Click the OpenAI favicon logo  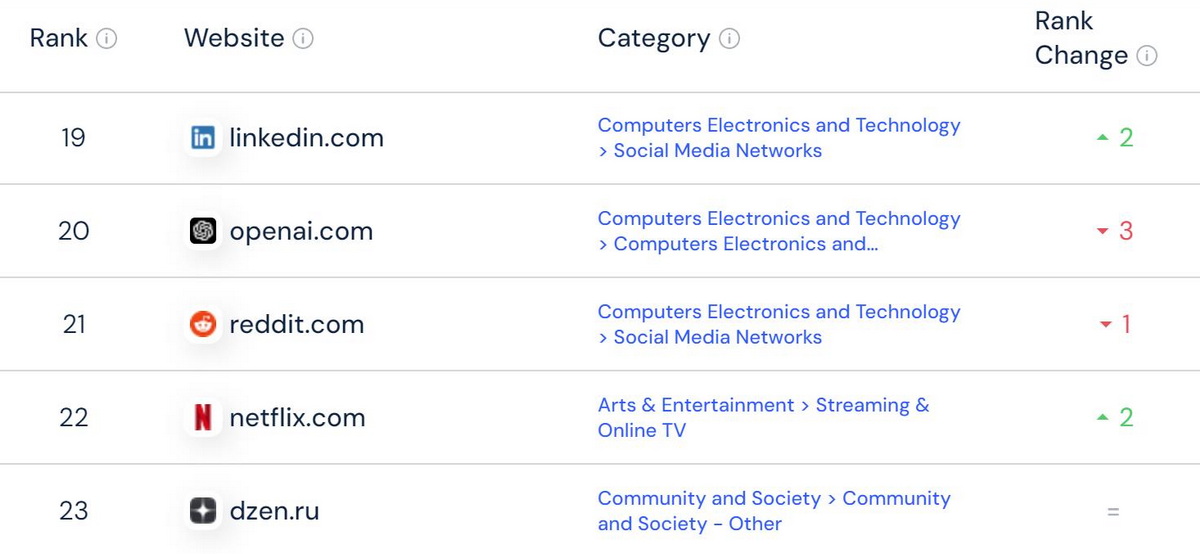tap(203, 231)
